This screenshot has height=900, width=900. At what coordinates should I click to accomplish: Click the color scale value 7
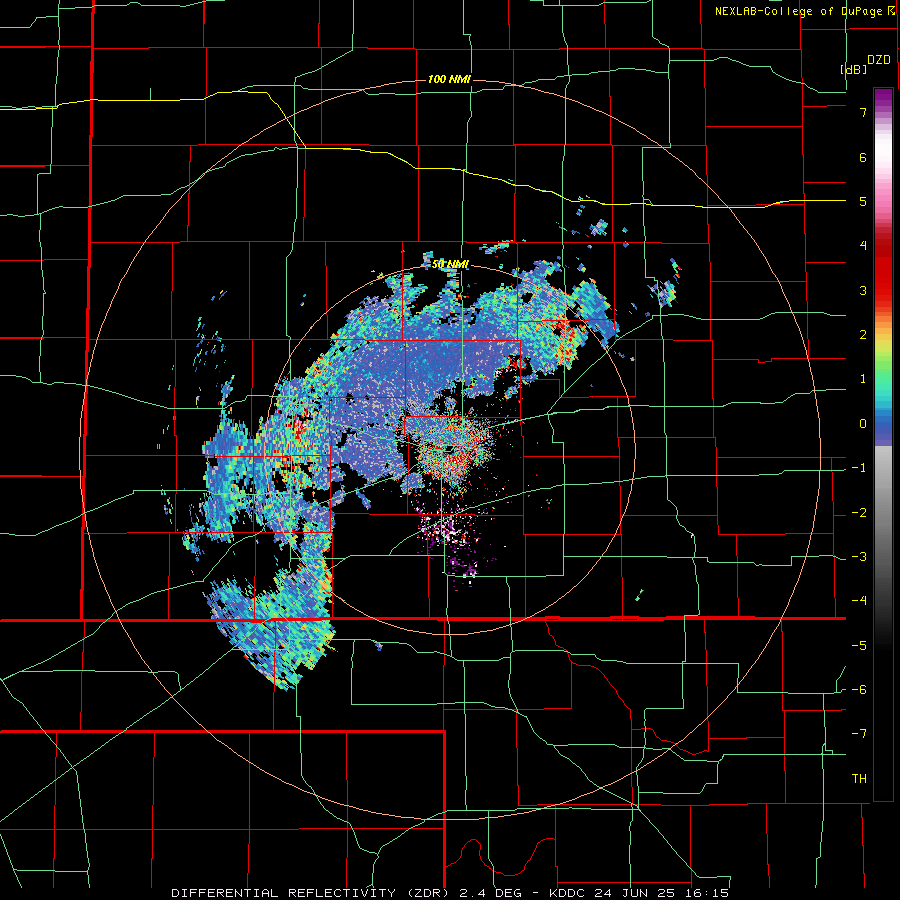click(x=863, y=112)
